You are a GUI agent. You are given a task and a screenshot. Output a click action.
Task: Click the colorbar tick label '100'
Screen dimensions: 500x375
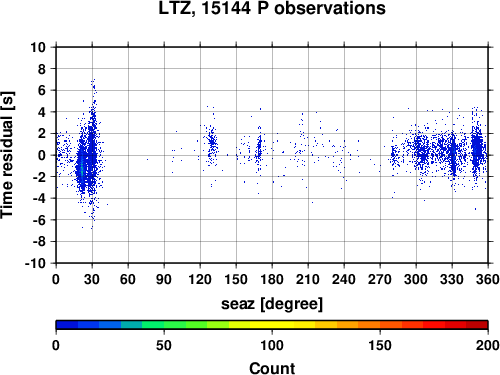[272, 345]
